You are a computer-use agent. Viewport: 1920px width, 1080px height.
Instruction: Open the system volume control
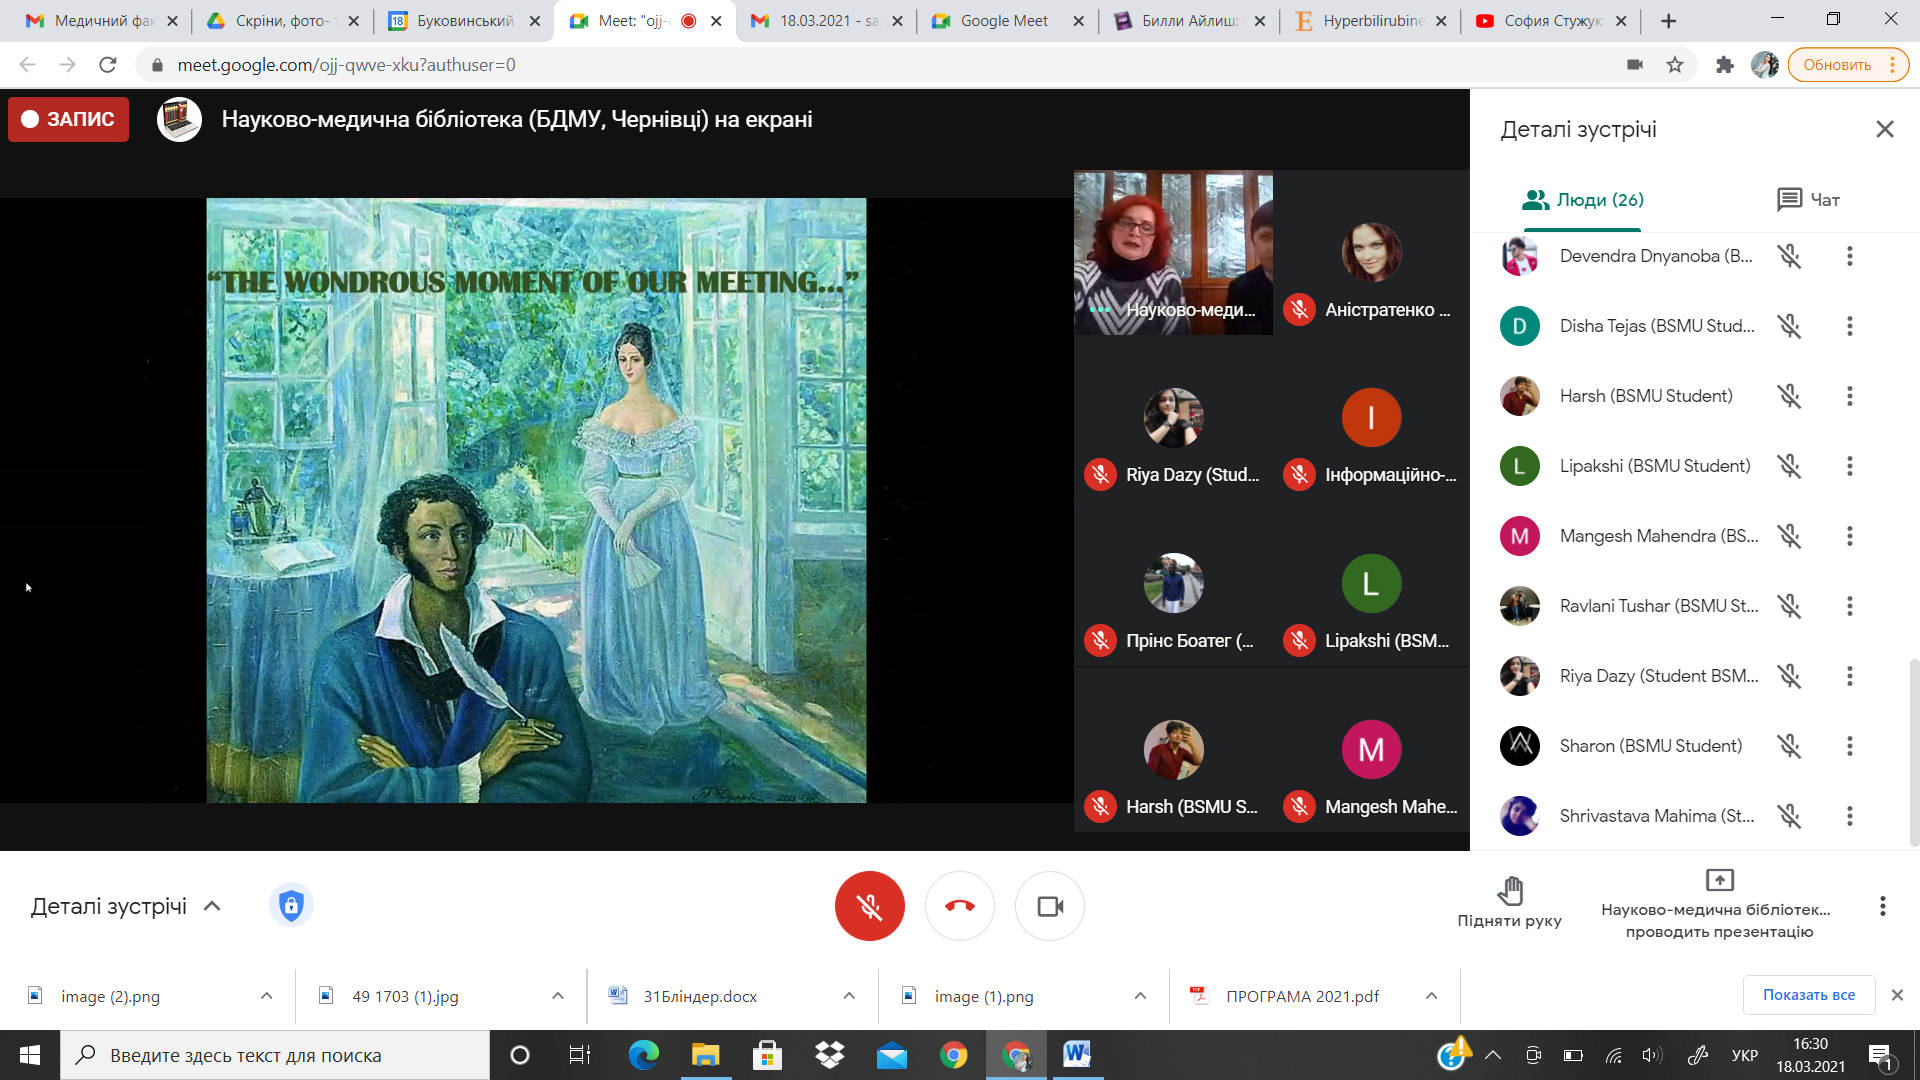(1651, 1055)
